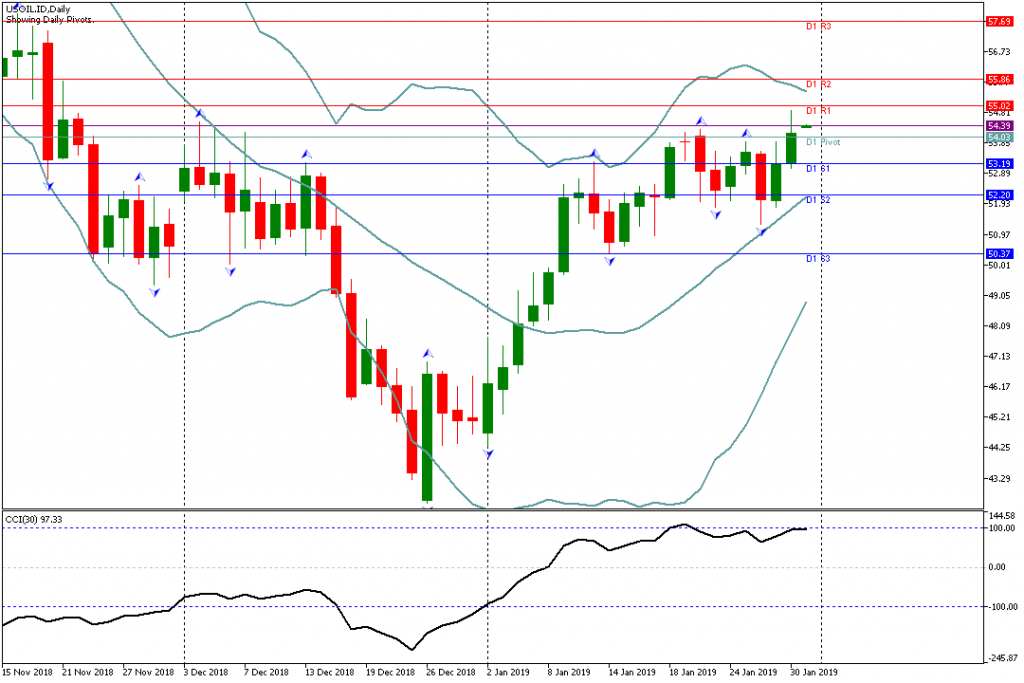Click the 100.00 level on CCI scale
The image size is (1024, 683).
[1000, 528]
